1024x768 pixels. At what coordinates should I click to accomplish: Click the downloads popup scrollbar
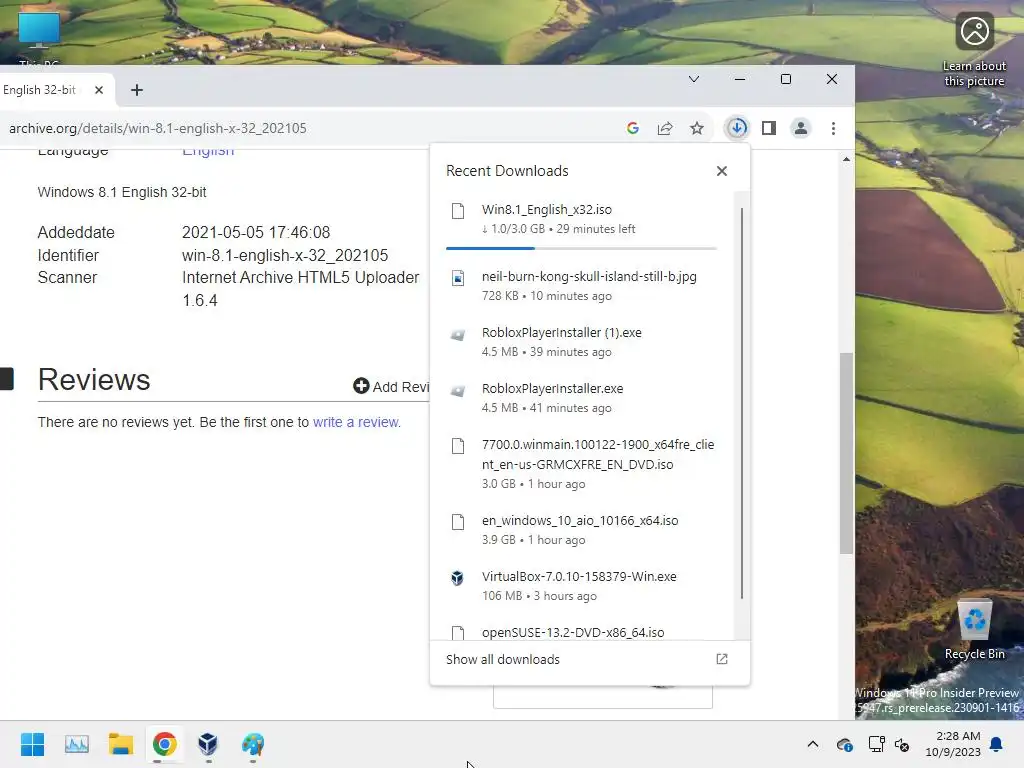click(x=742, y=403)
